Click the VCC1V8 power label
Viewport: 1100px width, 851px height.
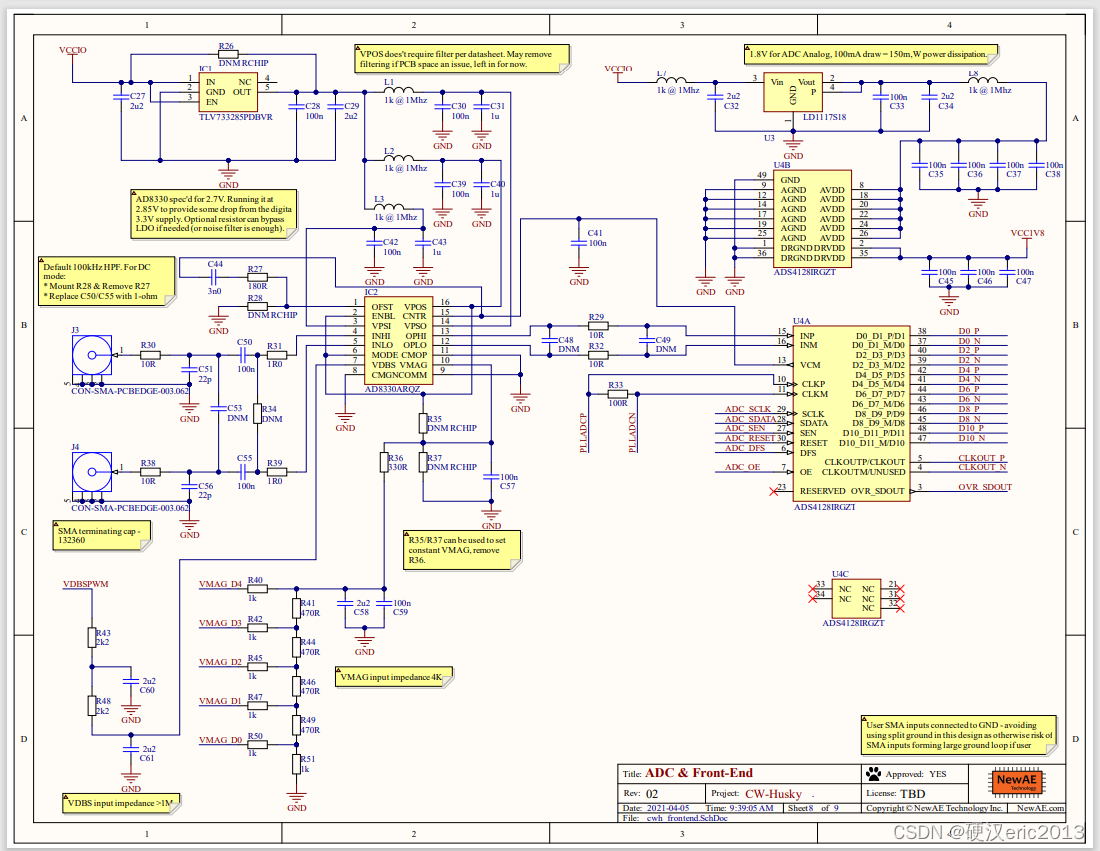(x=1027, y=233)
